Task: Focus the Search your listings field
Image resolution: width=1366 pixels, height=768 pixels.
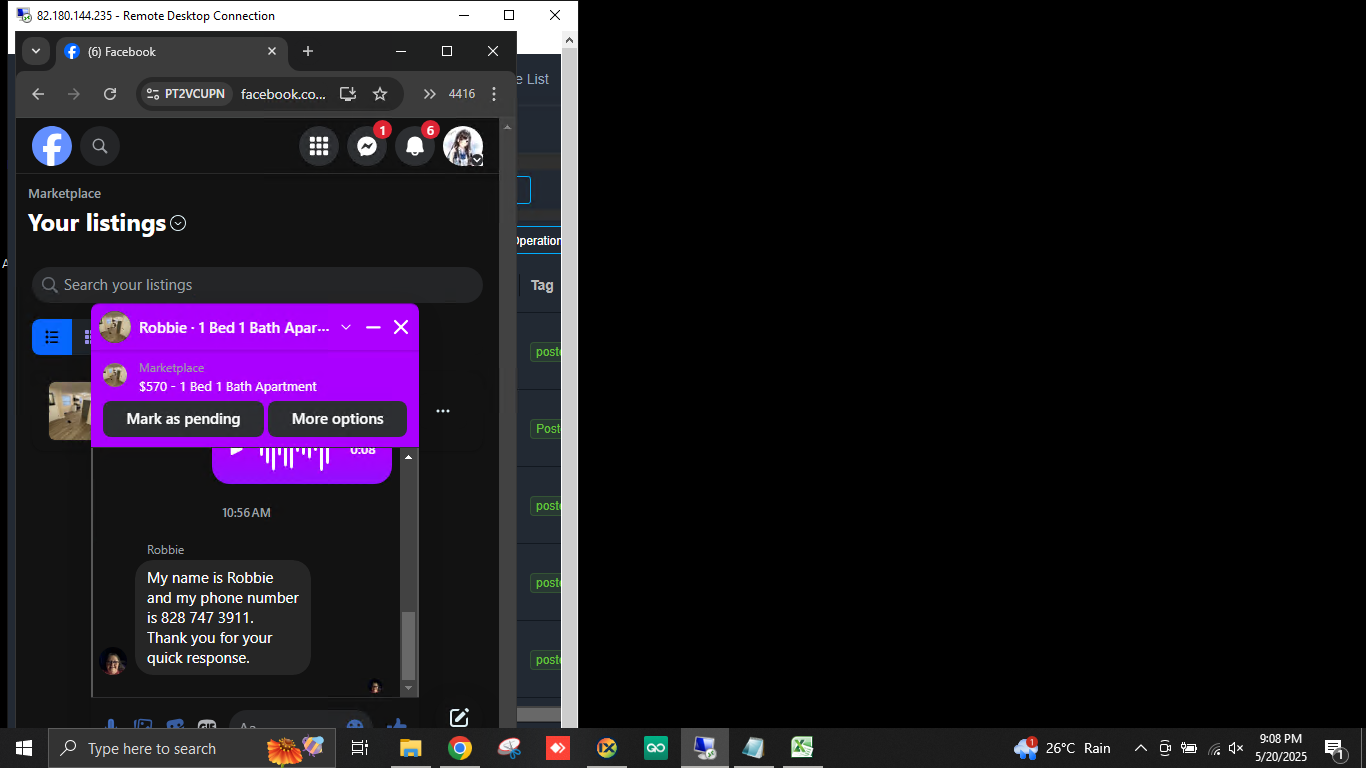Action: [257, 285]
